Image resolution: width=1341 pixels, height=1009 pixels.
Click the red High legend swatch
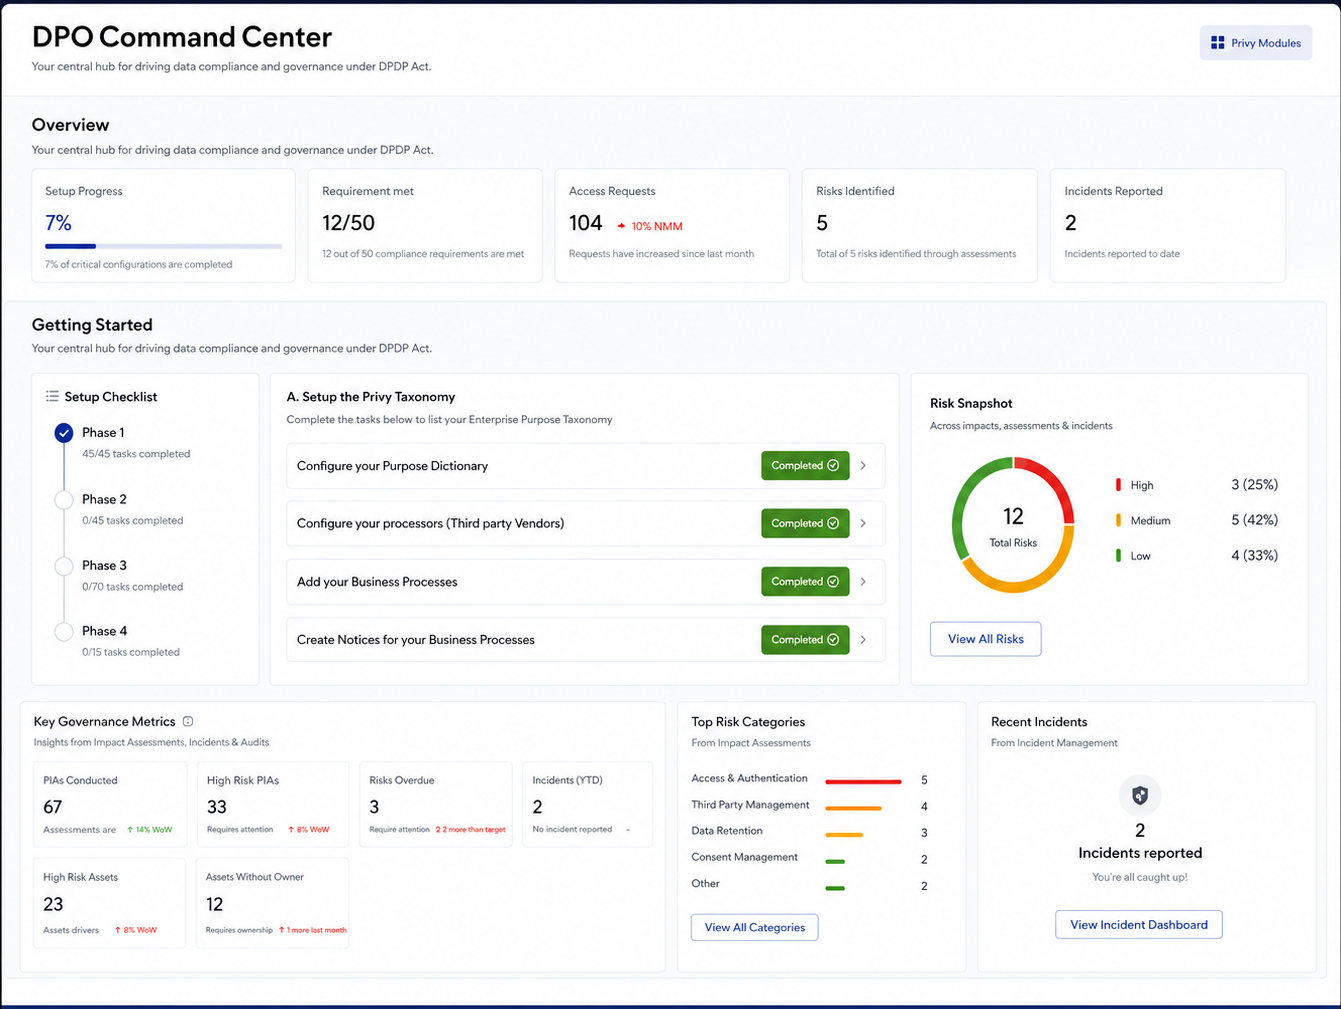1118,485
